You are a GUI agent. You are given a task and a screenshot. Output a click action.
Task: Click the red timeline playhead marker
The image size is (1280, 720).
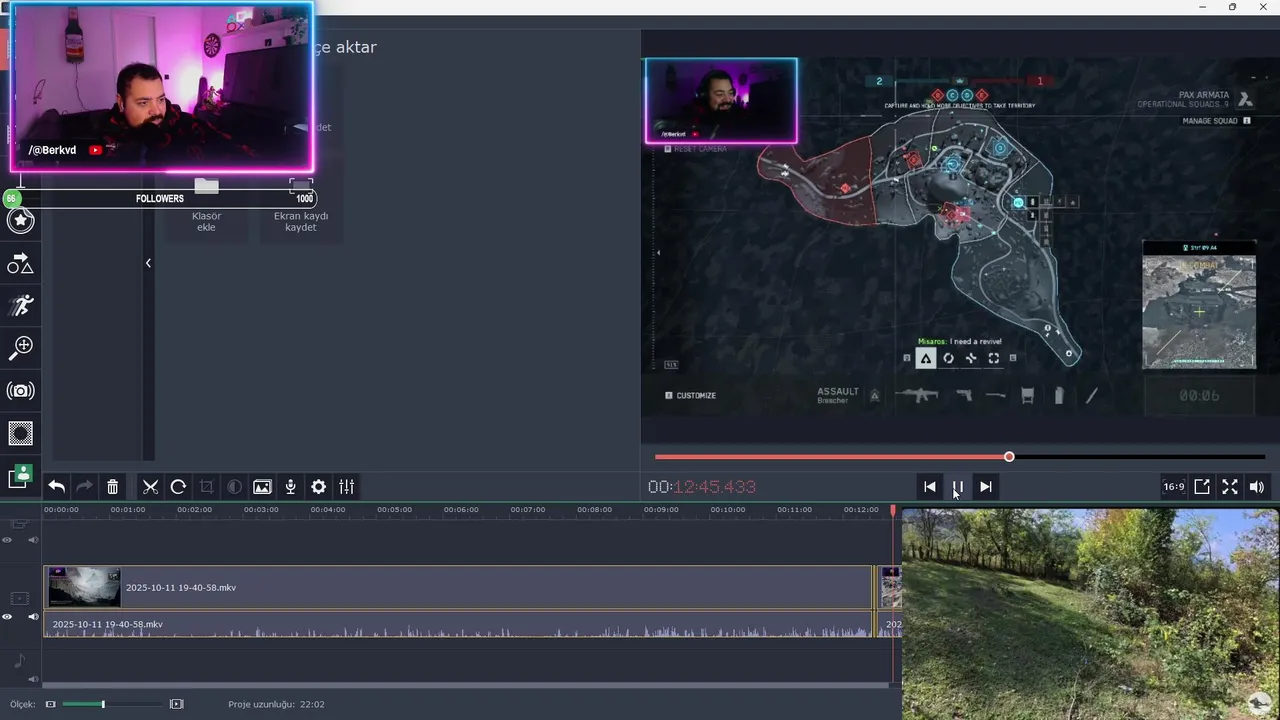[893, 511]
